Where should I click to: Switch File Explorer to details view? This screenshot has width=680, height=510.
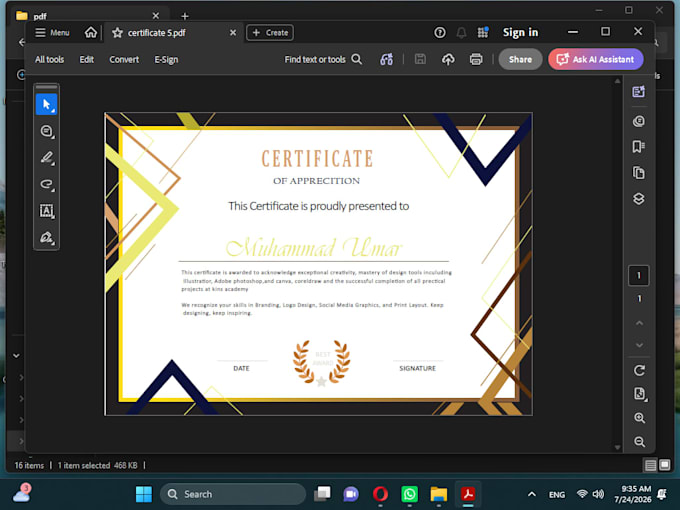click(x=650, y=465)
